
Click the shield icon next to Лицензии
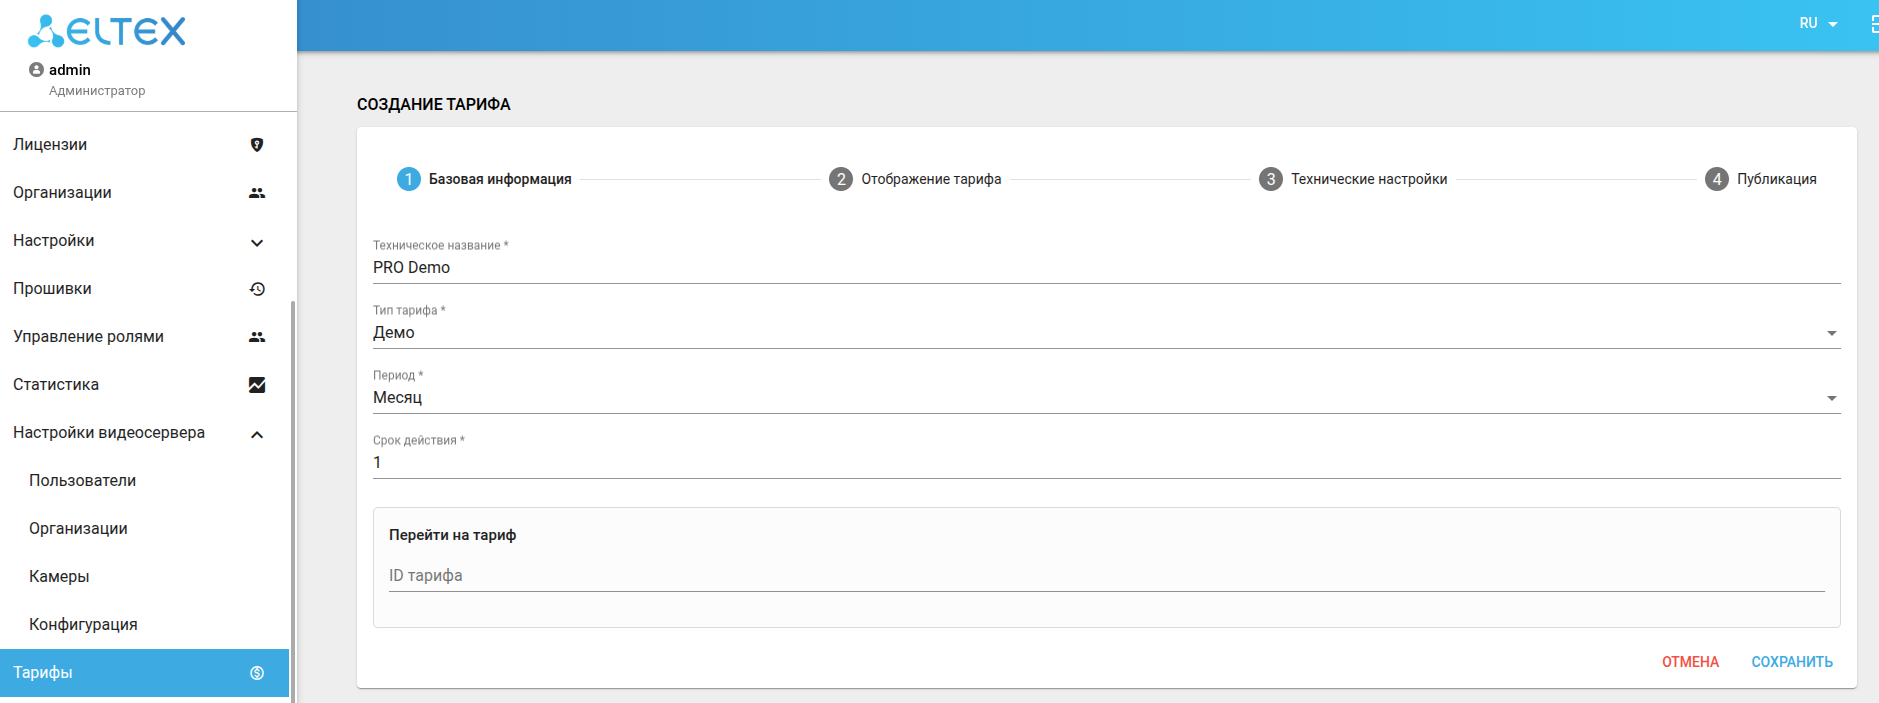pos(257,145)
